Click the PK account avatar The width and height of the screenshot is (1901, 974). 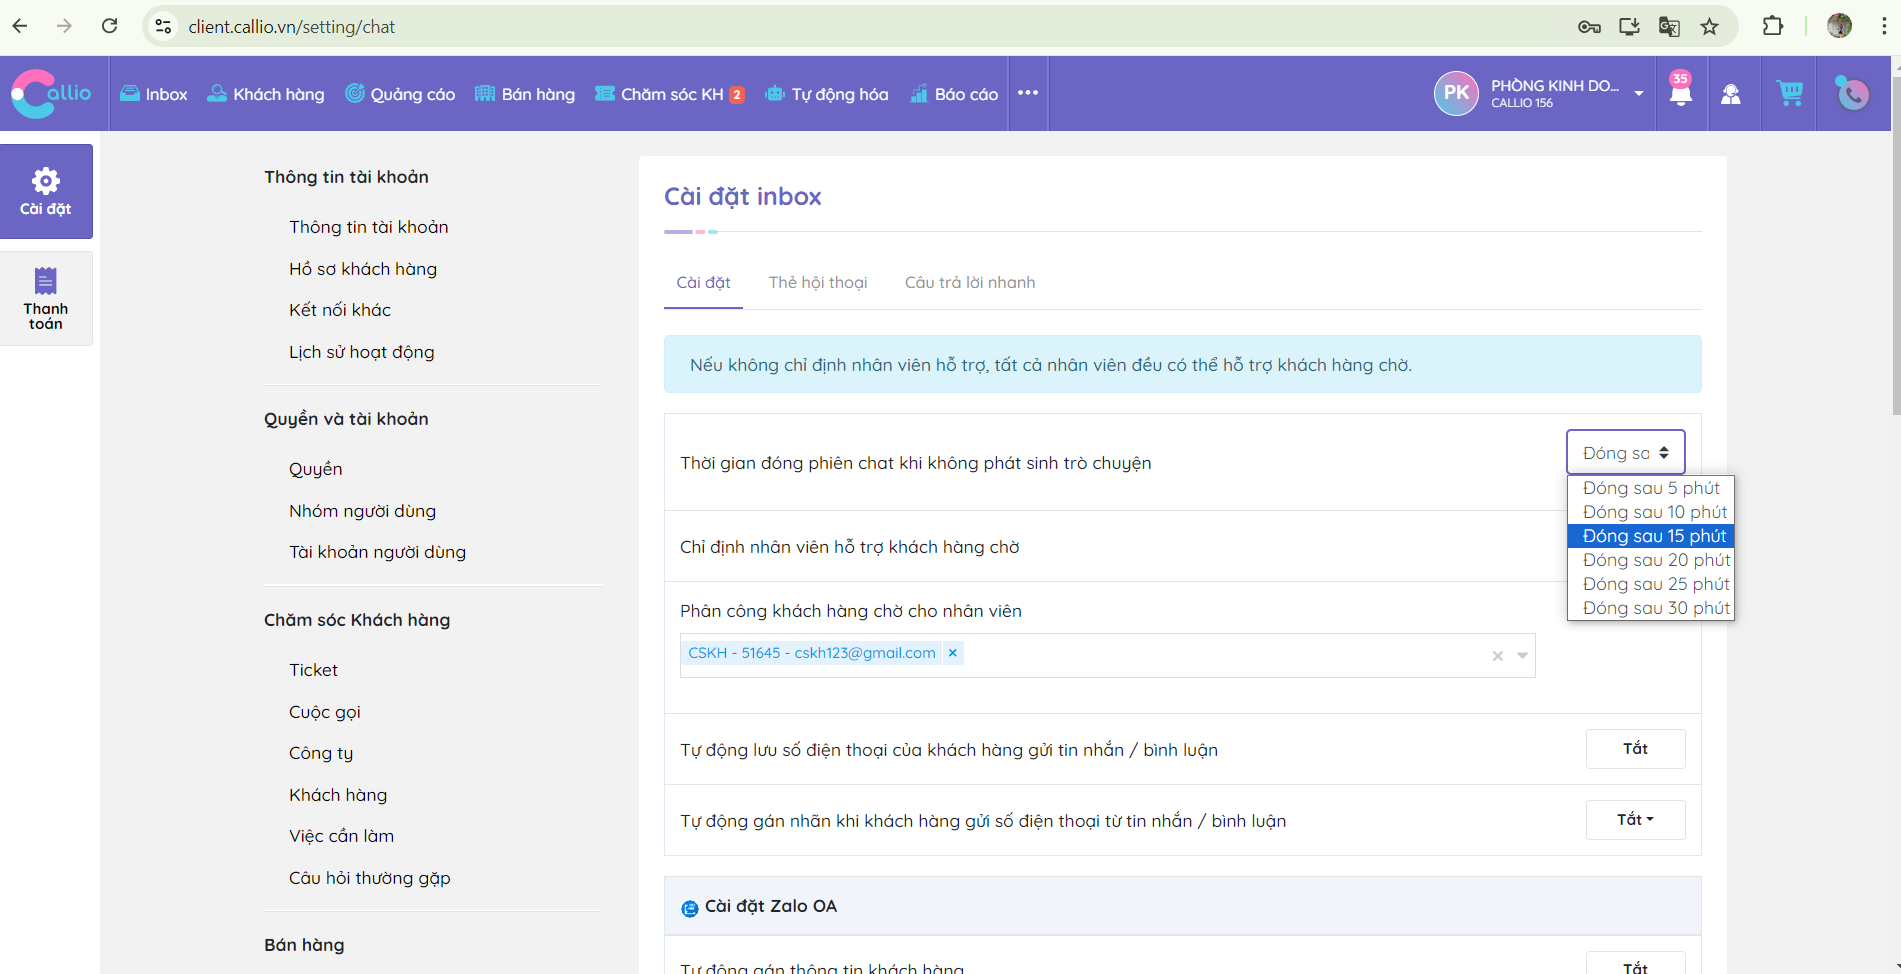(x=1456, y=93)
